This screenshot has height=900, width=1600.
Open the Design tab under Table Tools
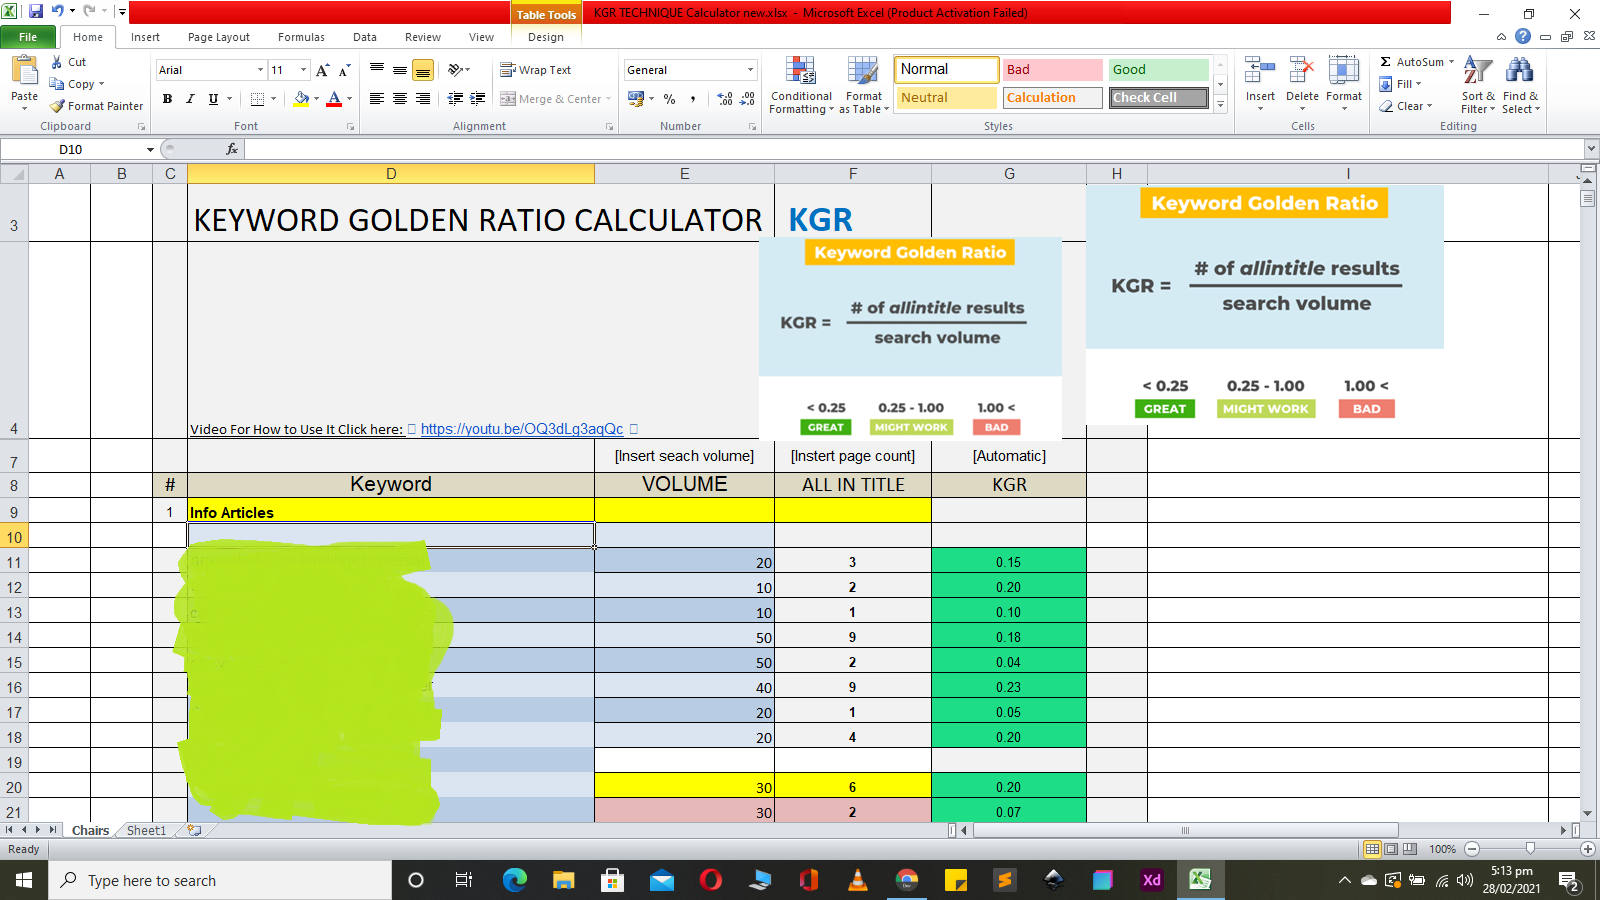point(545,37)
